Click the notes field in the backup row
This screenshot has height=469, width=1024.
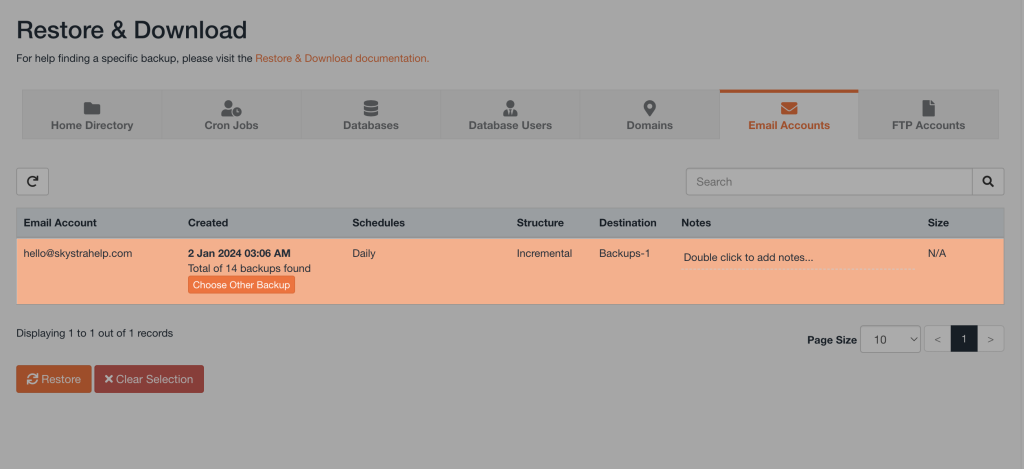click(x=797, y=257)
